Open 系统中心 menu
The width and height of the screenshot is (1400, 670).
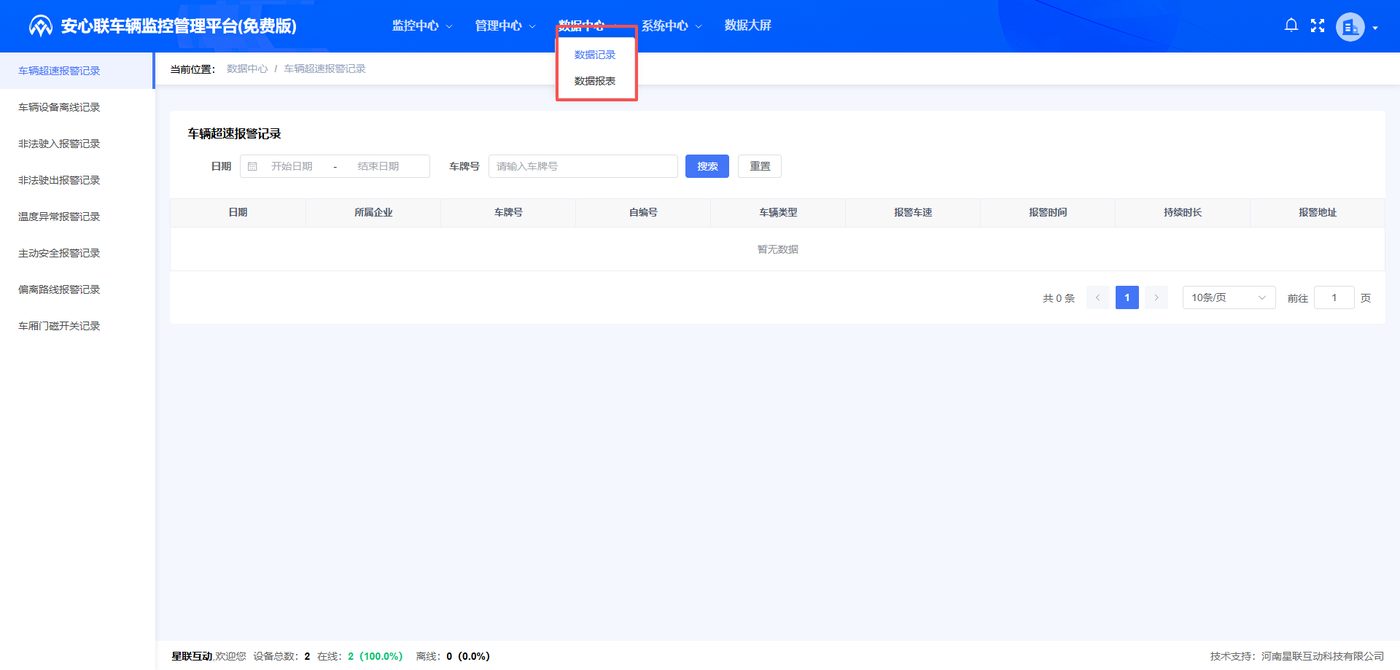(671, 26)
